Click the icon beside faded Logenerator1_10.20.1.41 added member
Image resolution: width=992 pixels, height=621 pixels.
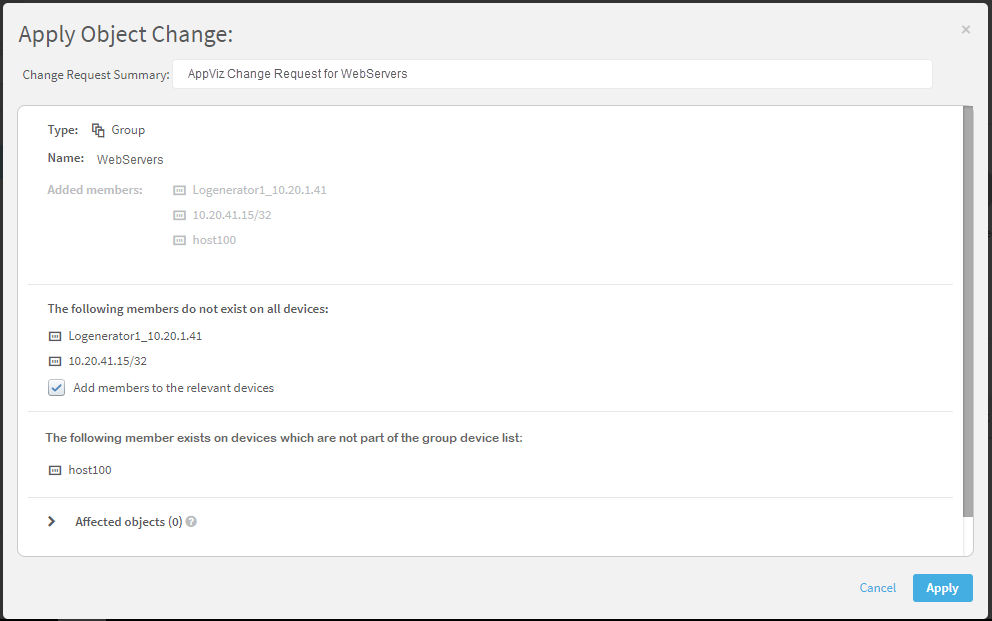(x=180, y=190)
